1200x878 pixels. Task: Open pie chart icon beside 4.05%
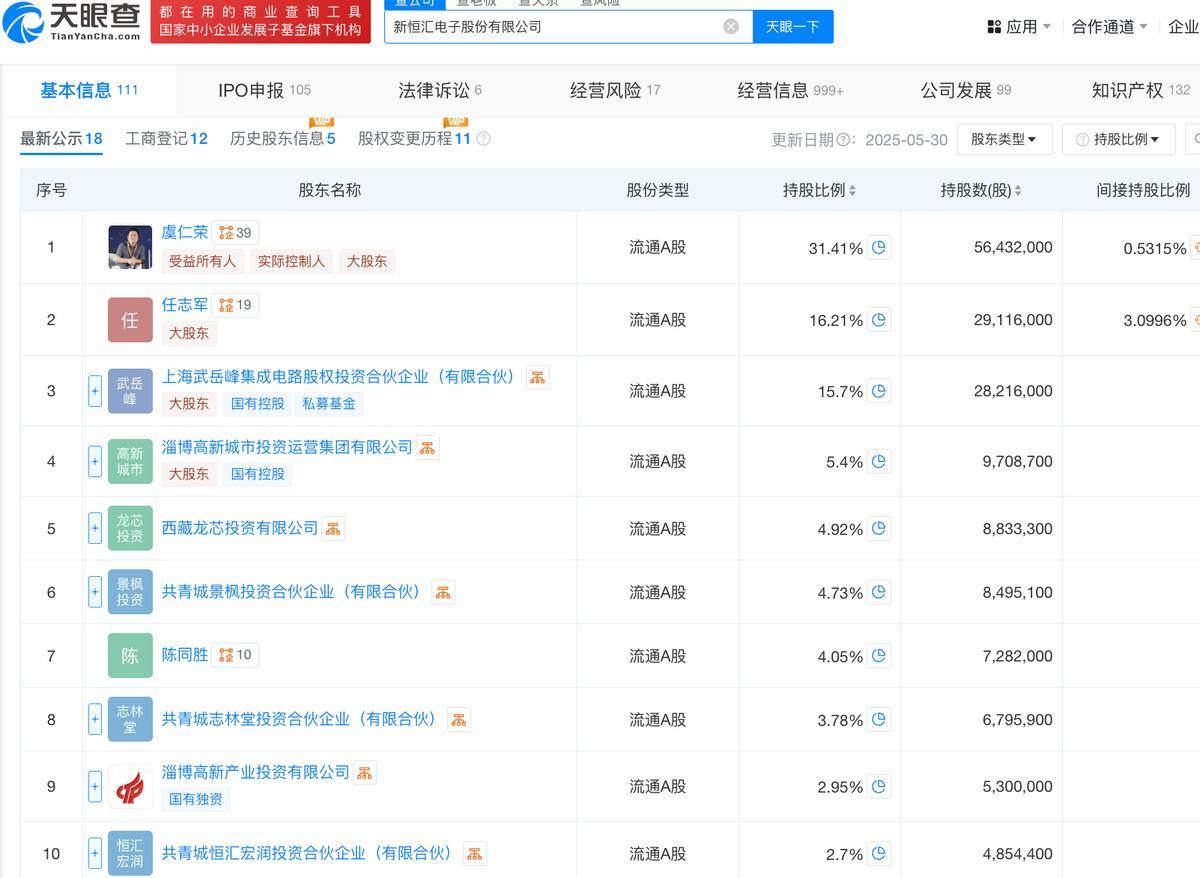pyautogui.click(x=879, y=656)
